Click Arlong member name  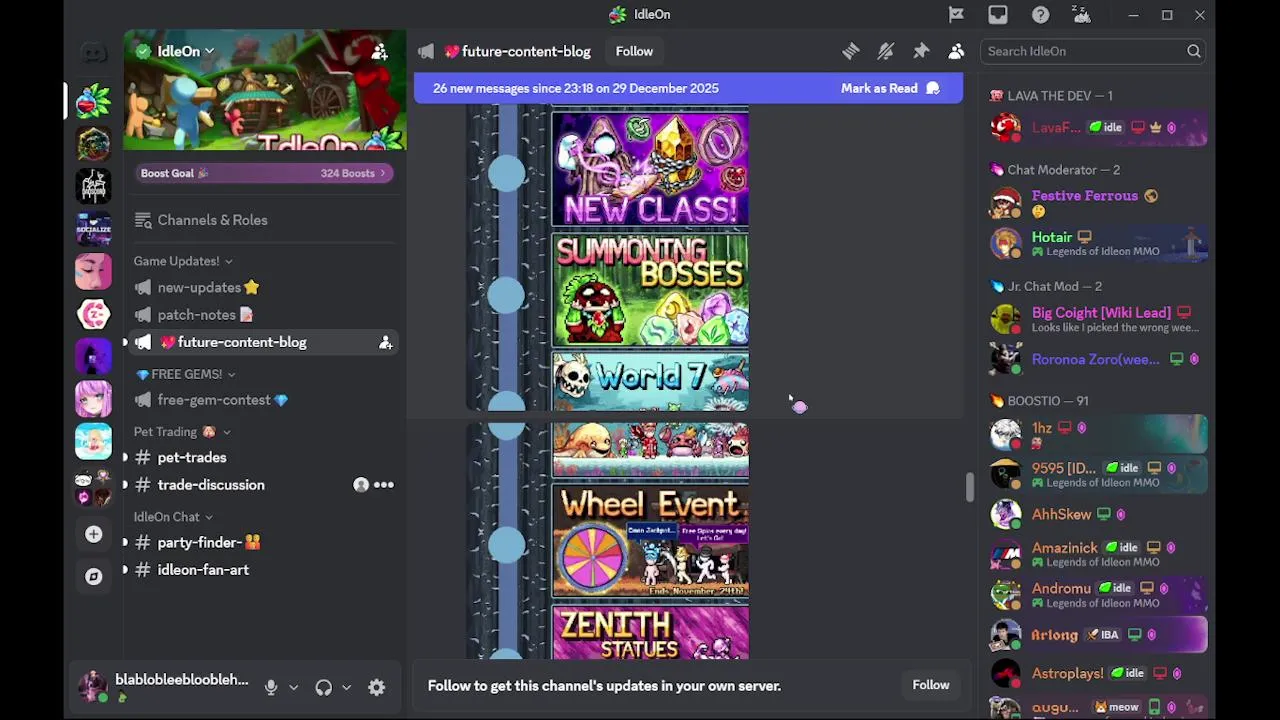(x=1054, y=635)
